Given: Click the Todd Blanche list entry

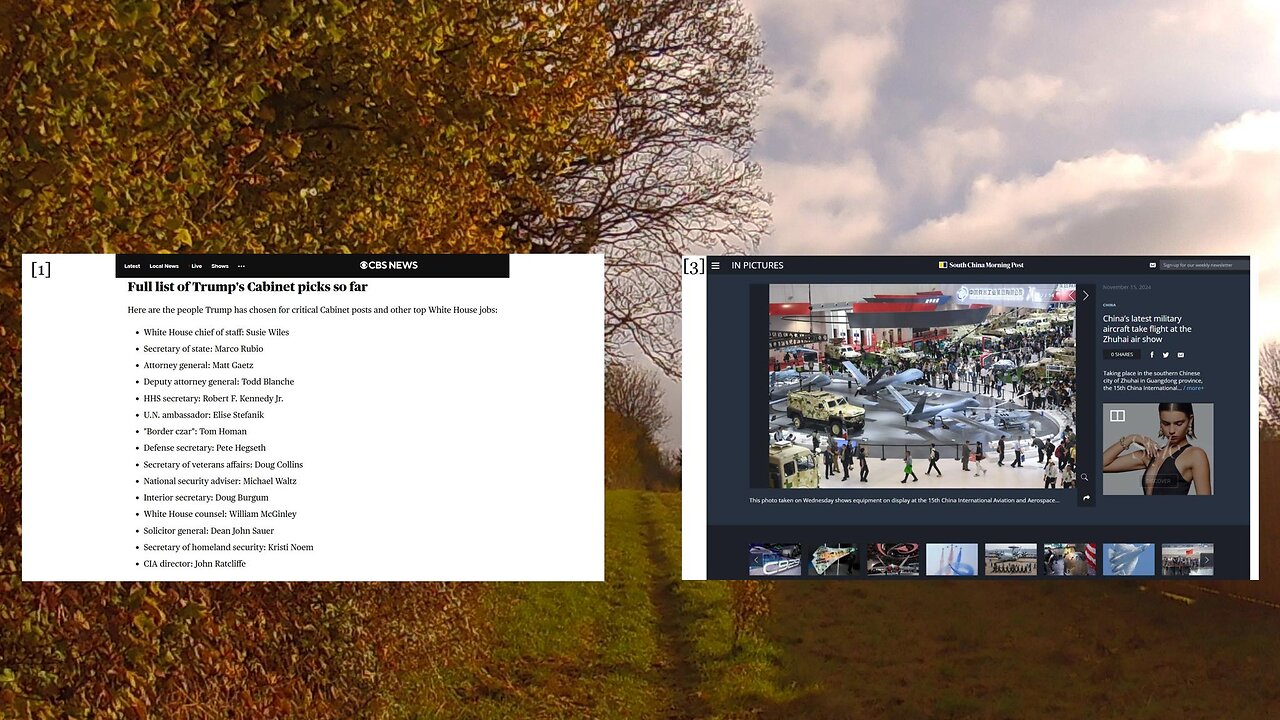Looking at the screenshot, I should pos(218,382).
